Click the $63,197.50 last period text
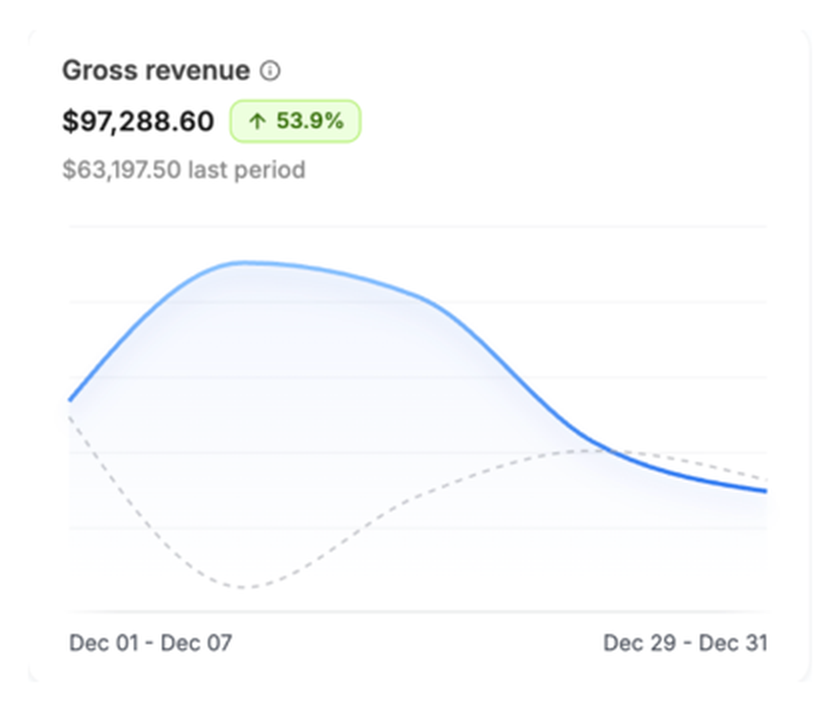840x712 pixels. pos(184,170)
